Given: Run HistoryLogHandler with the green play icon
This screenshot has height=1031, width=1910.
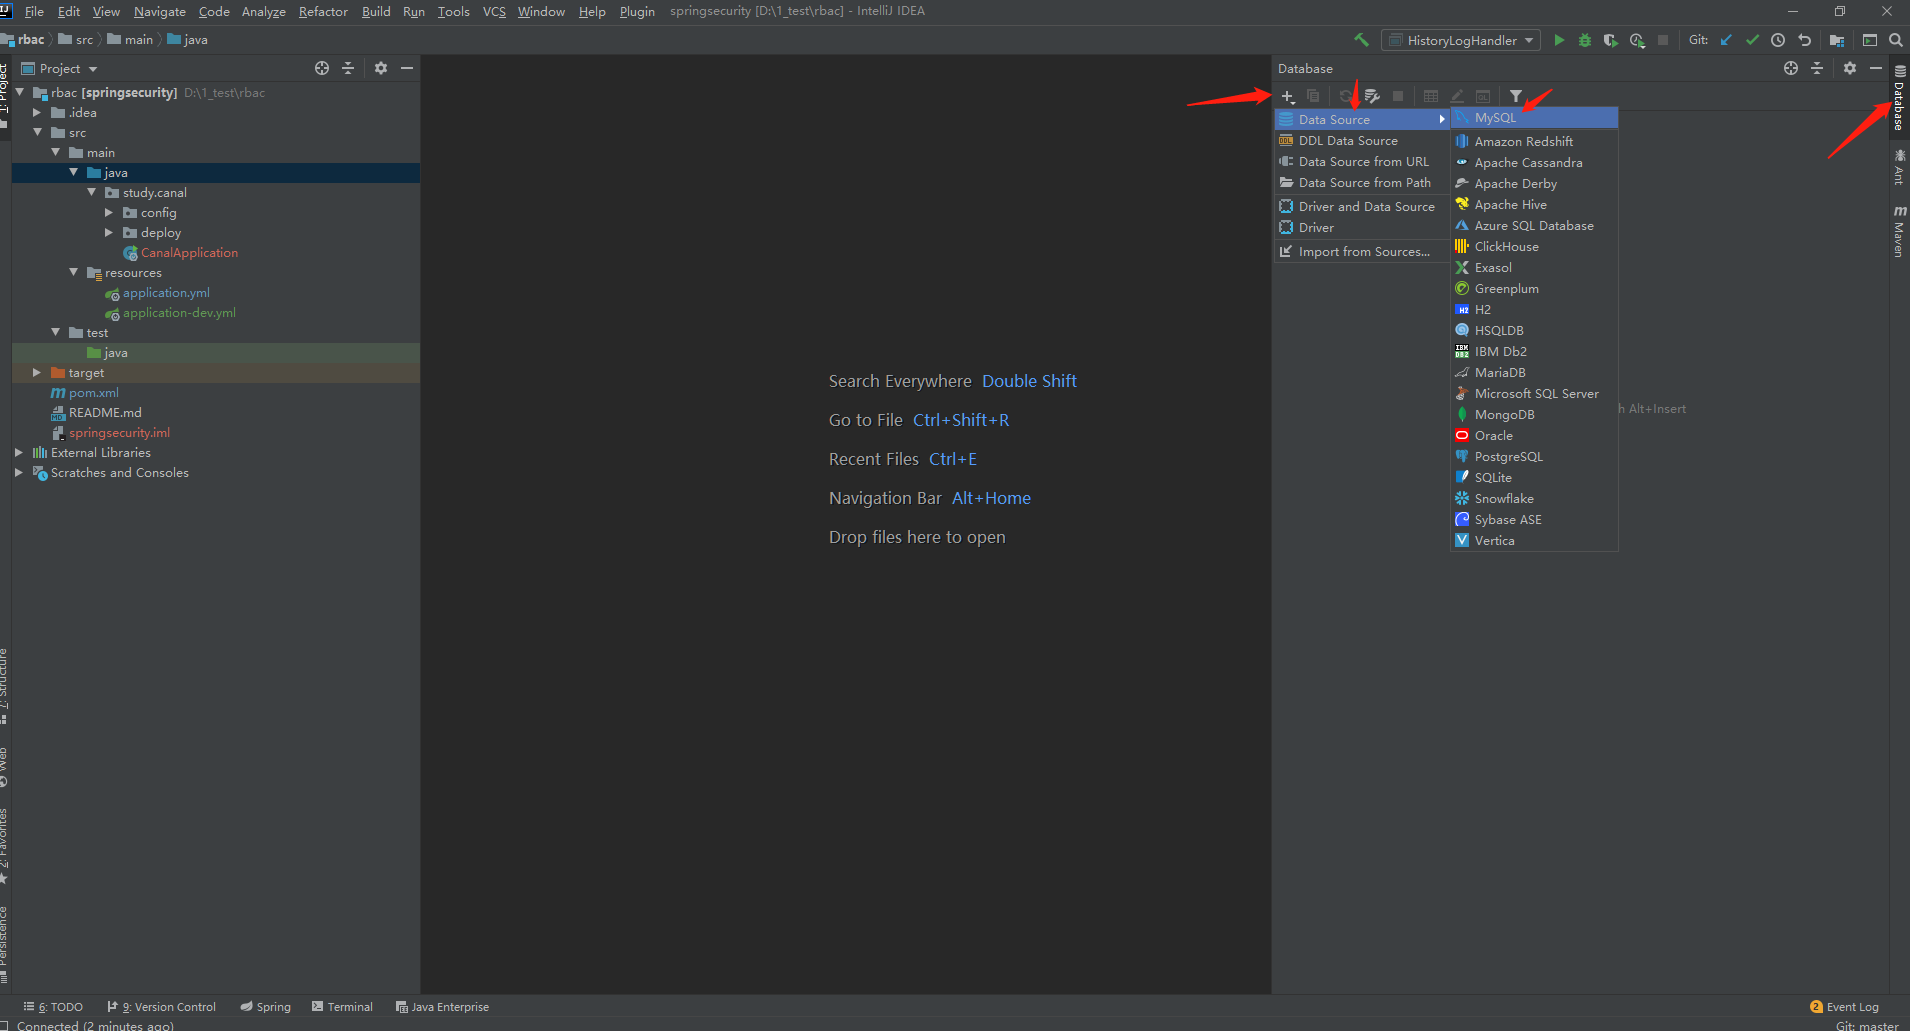Looking at the screenshot, I should tap(1559, 40).
